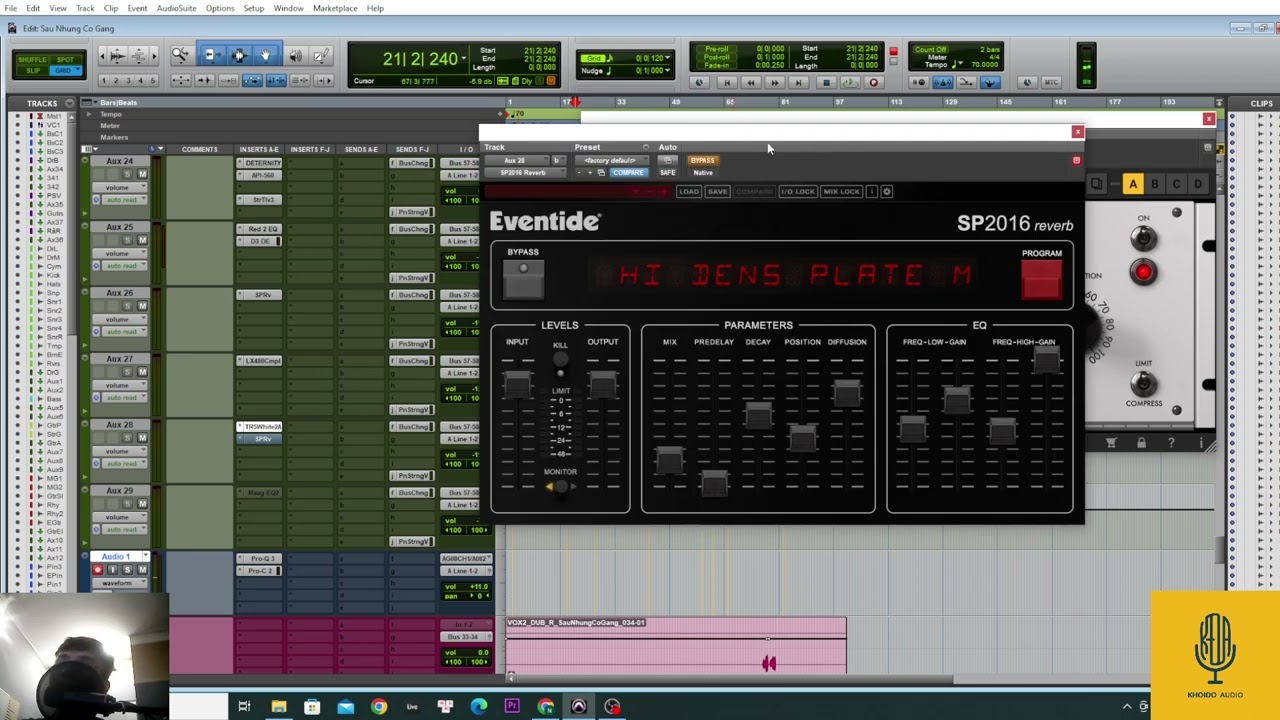The image size is (1280, 720).
Task: Solo the Aux 25 track
Action: (128, 240)
